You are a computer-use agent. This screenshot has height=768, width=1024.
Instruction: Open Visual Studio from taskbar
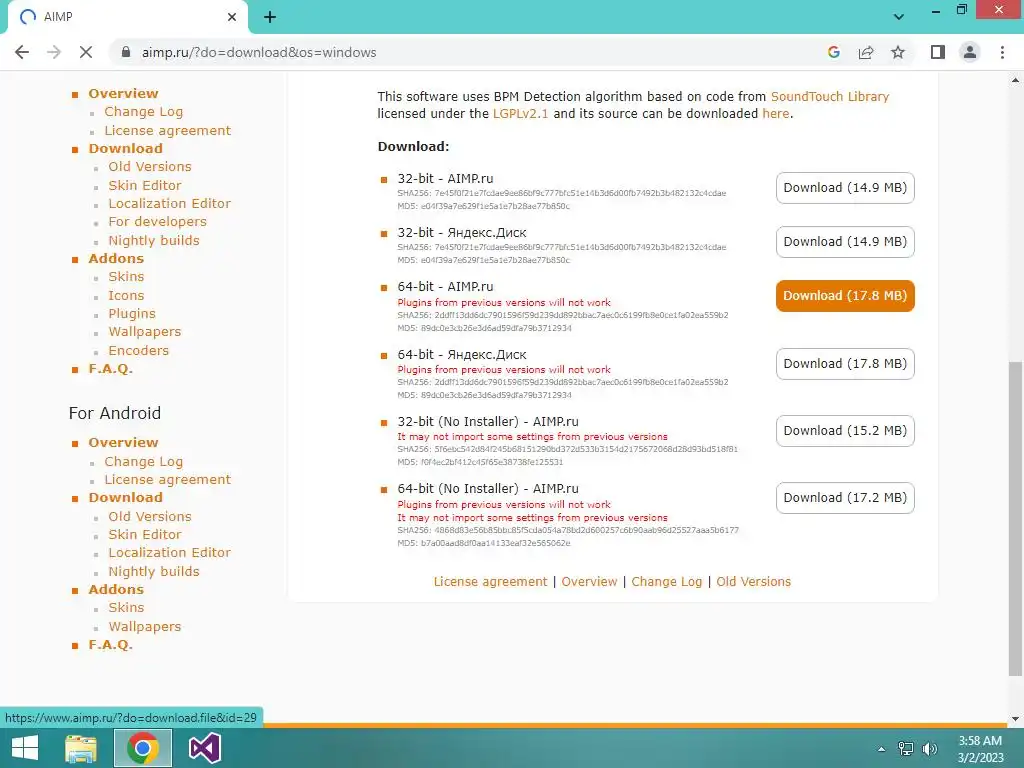(204, 748)
